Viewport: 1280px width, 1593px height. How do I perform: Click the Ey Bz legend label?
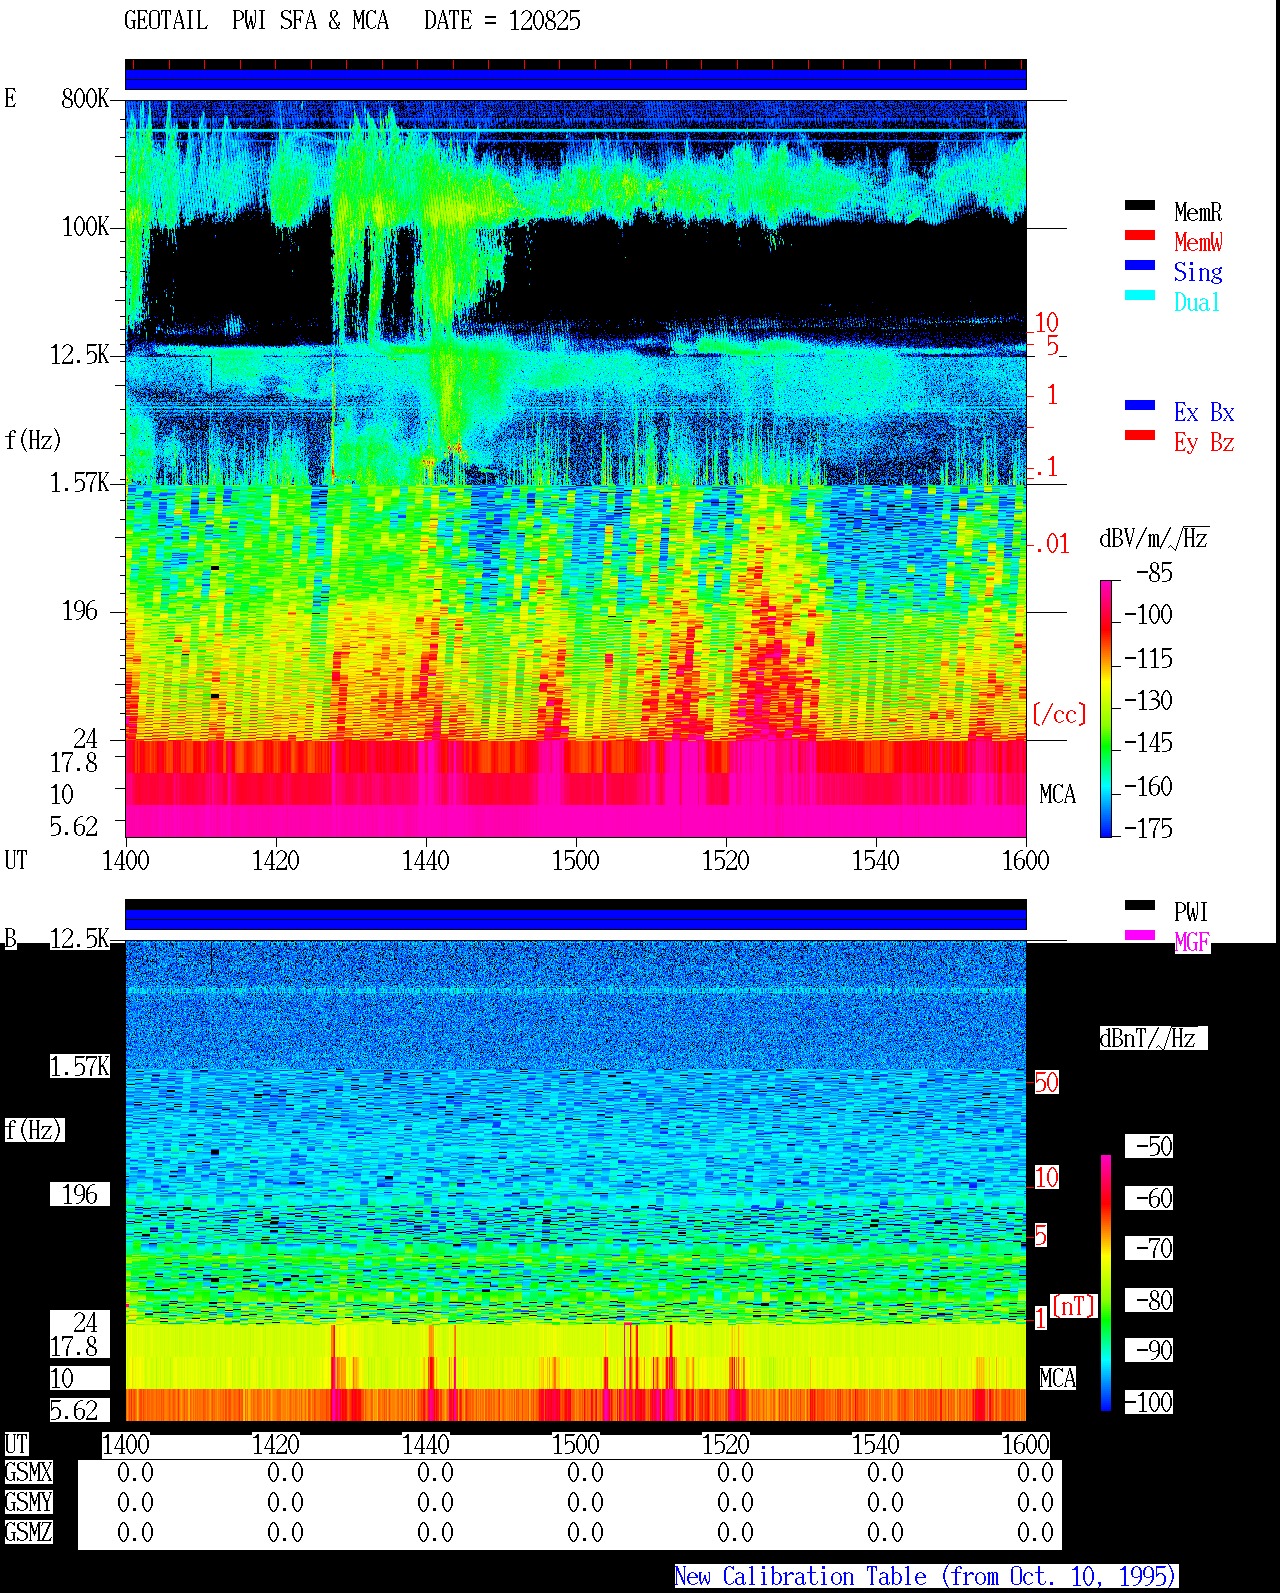point(1204,442)
